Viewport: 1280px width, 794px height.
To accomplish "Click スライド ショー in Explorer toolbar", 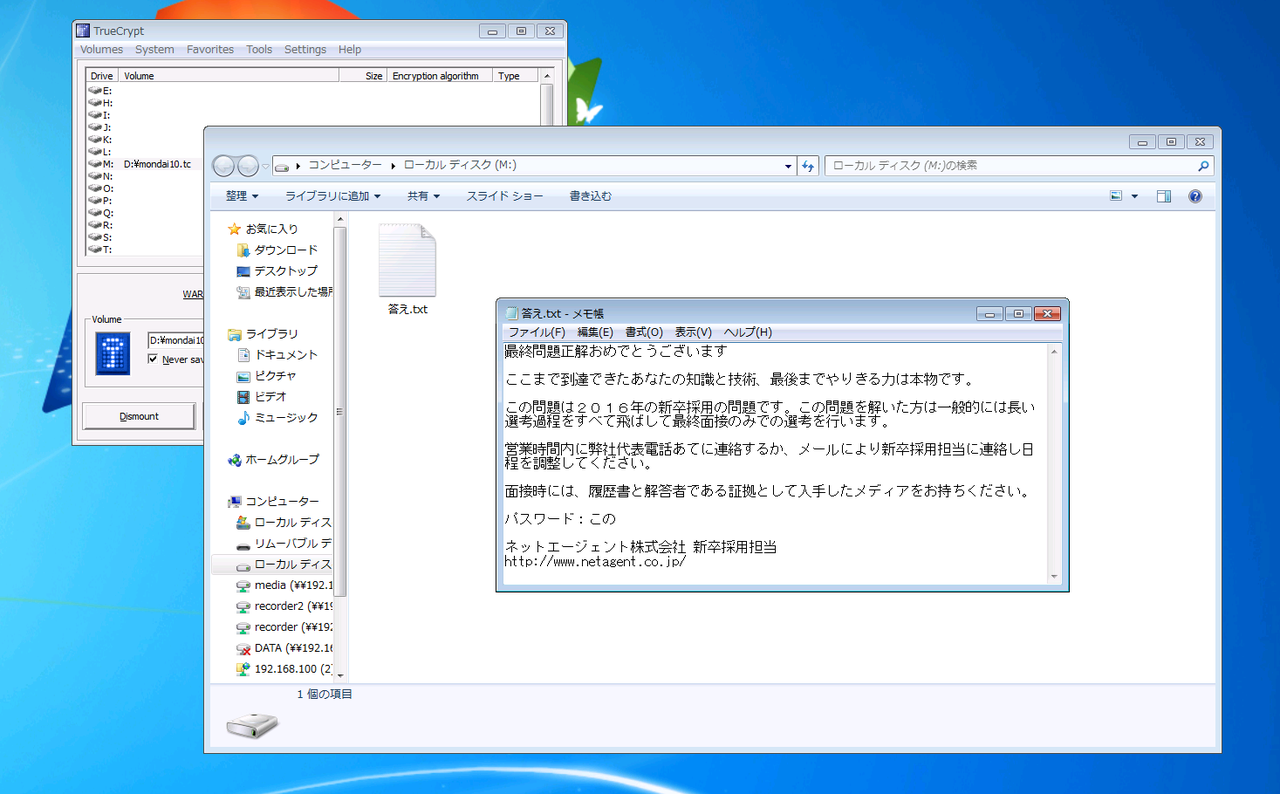I will 505,196.
